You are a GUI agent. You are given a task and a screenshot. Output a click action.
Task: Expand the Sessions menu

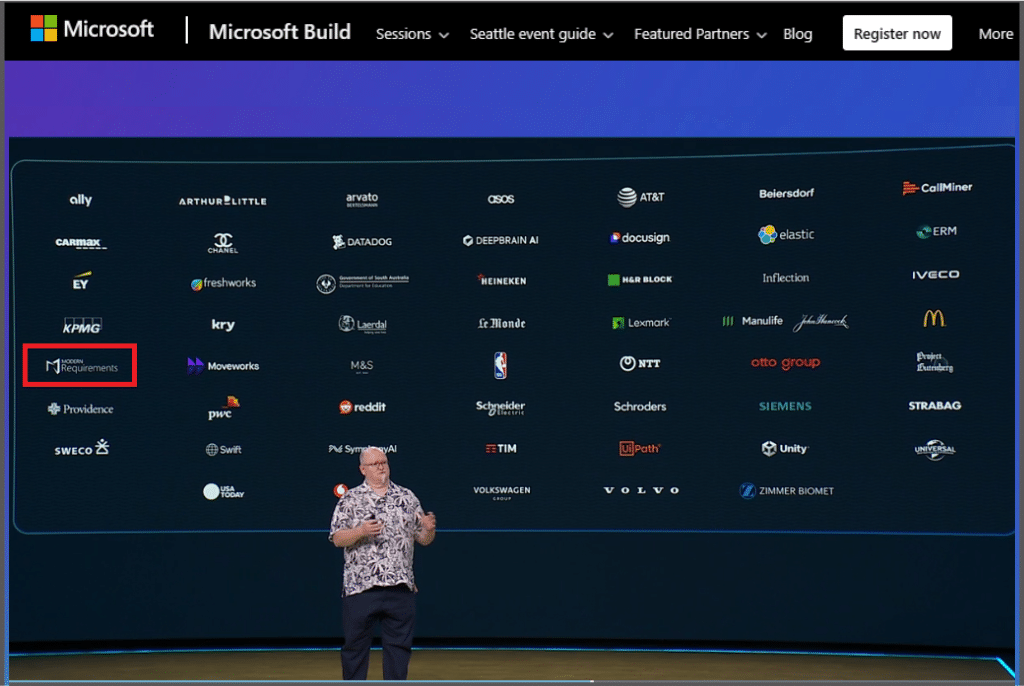(412, 34)
